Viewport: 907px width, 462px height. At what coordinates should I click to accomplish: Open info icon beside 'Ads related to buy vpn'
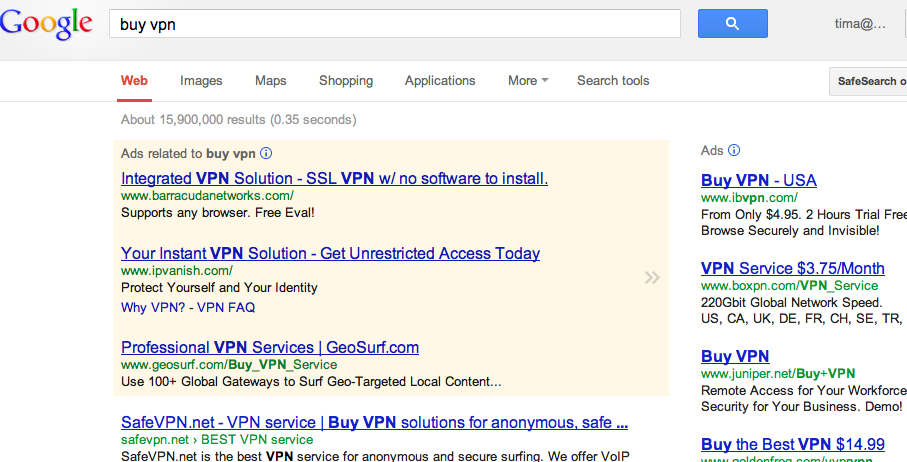(266, 153)
